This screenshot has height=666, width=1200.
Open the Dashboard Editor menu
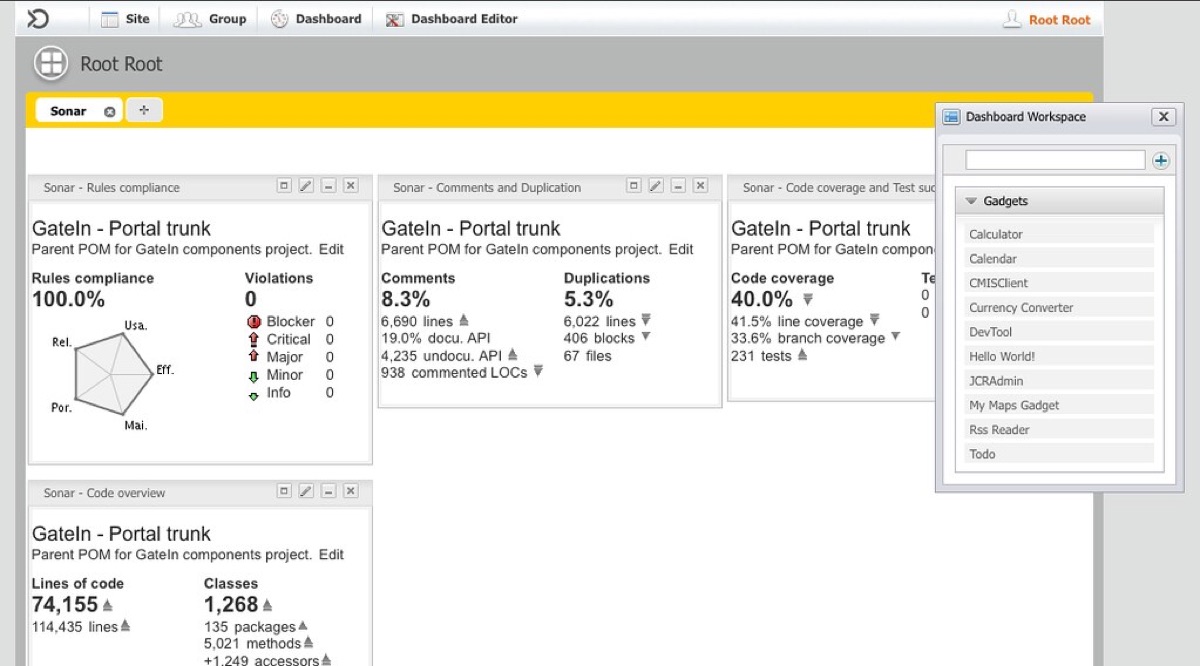452,19
